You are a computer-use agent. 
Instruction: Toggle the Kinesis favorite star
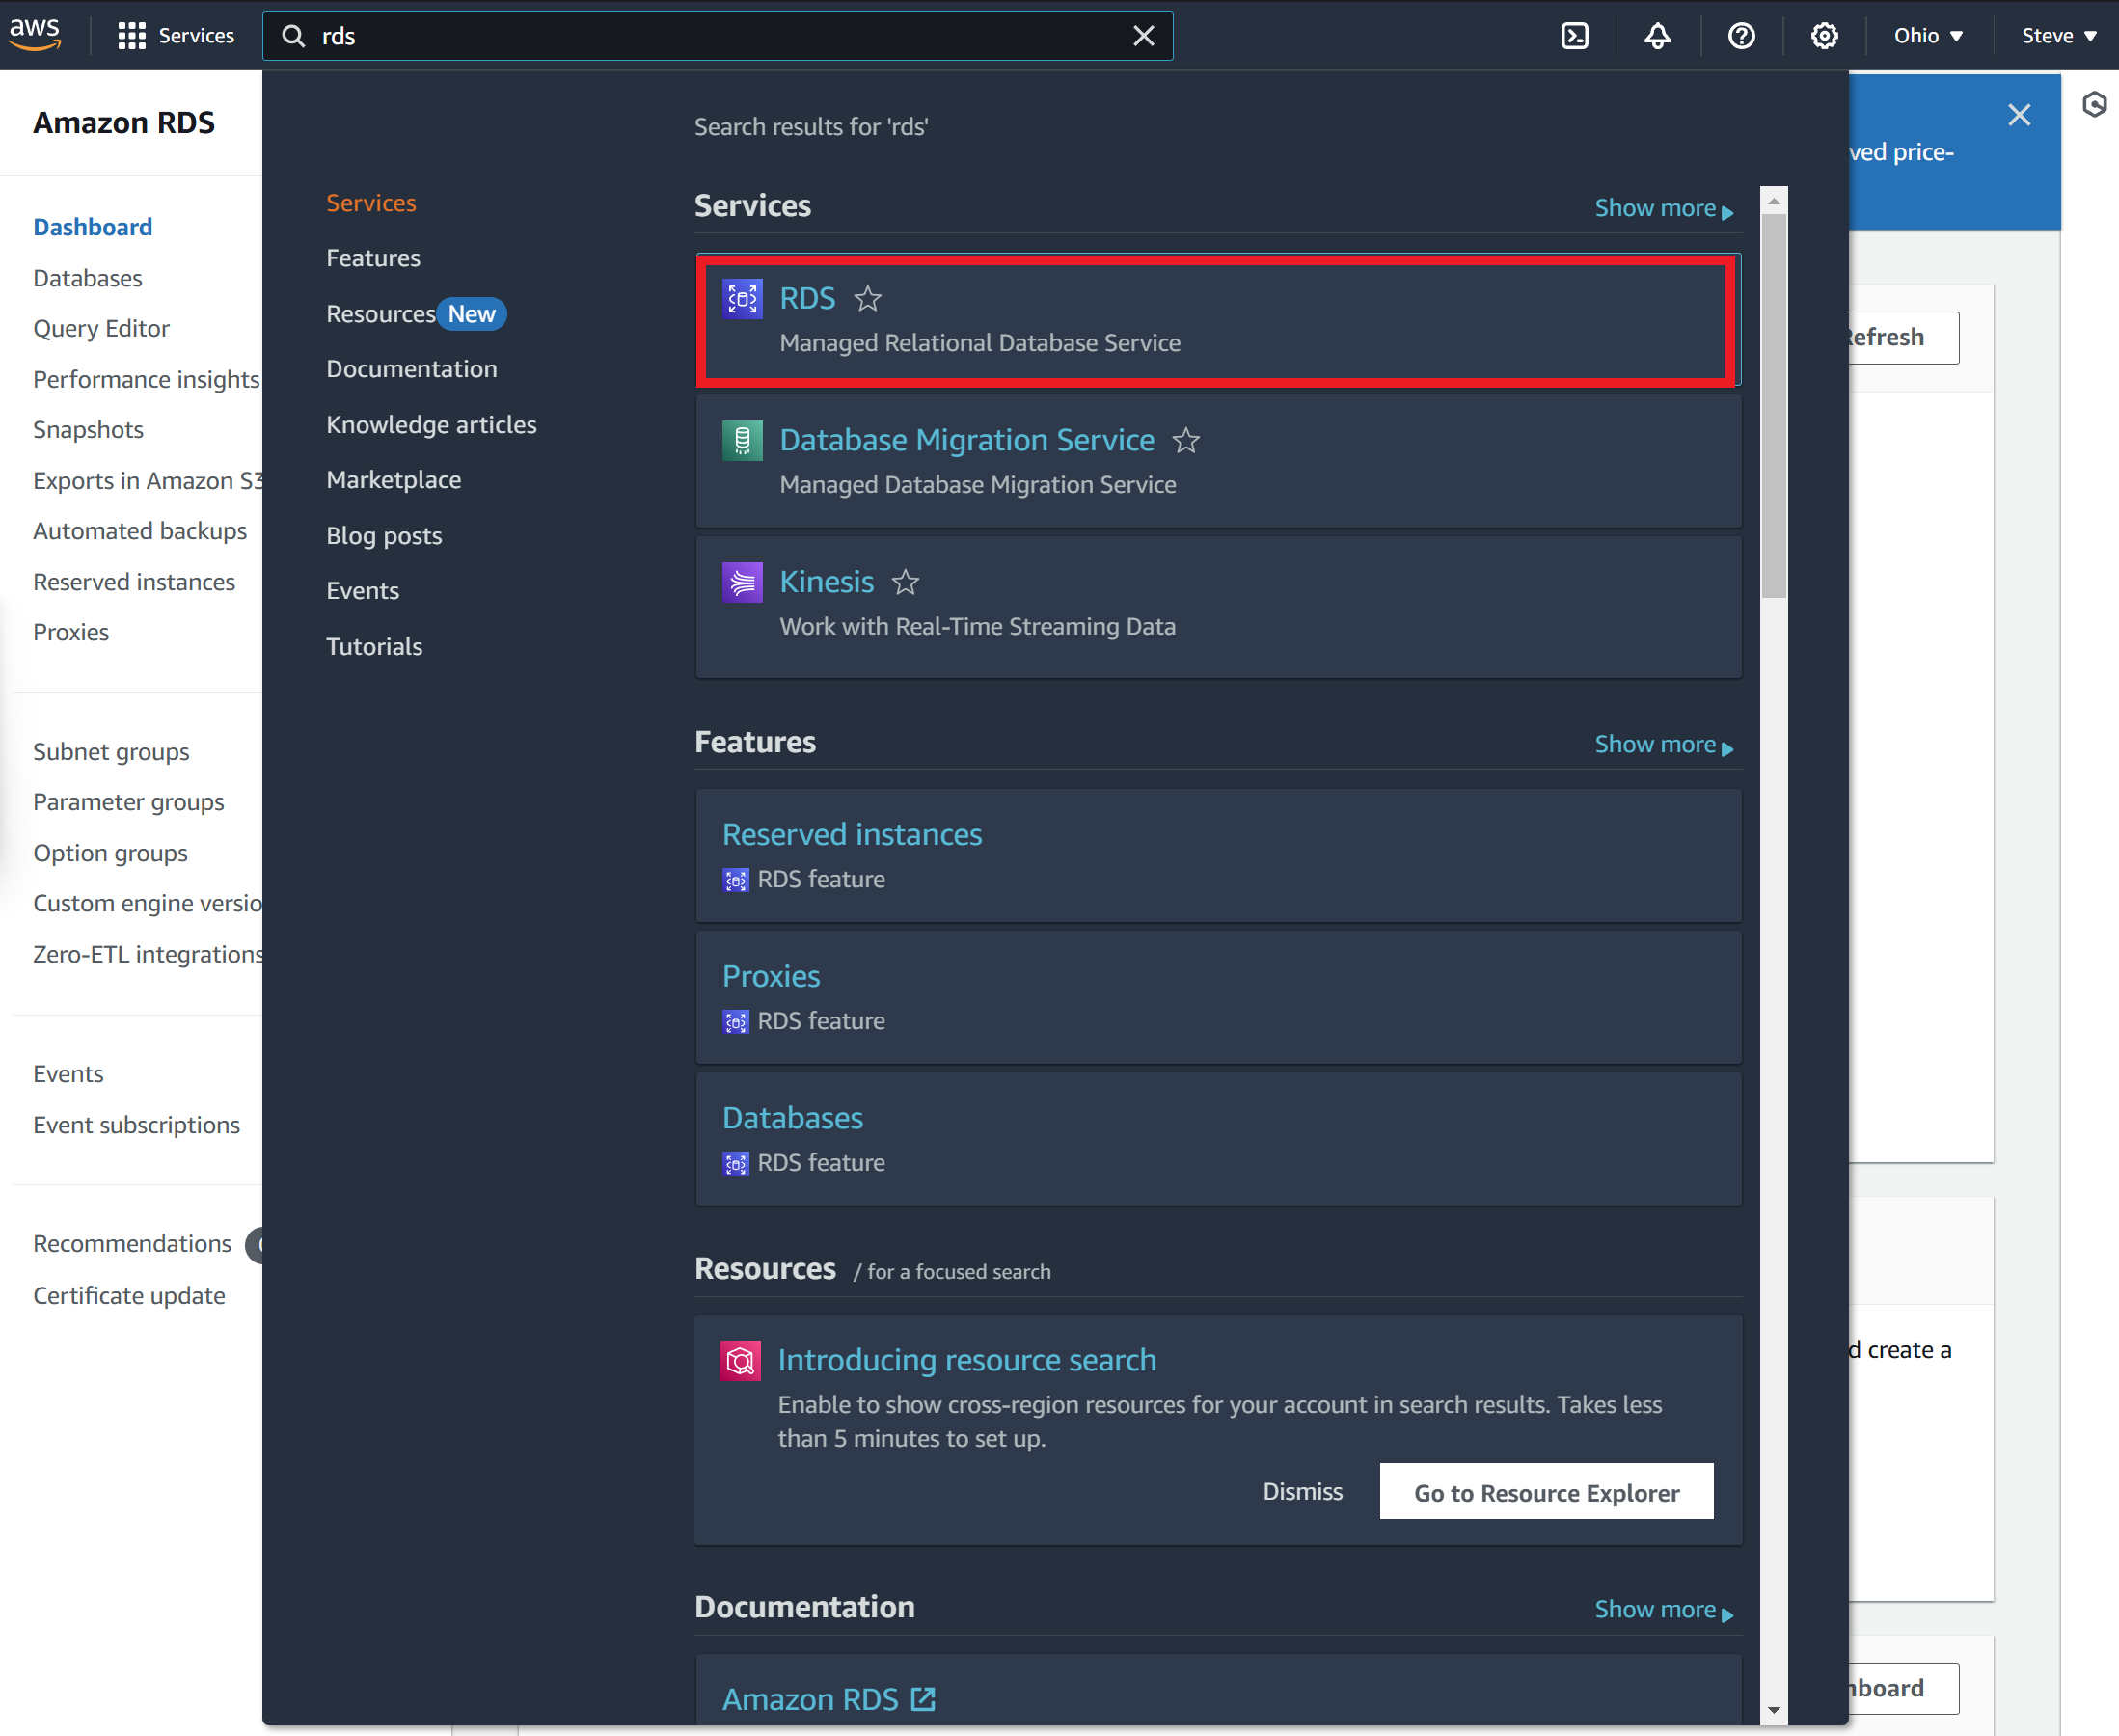tap(905, 582)
